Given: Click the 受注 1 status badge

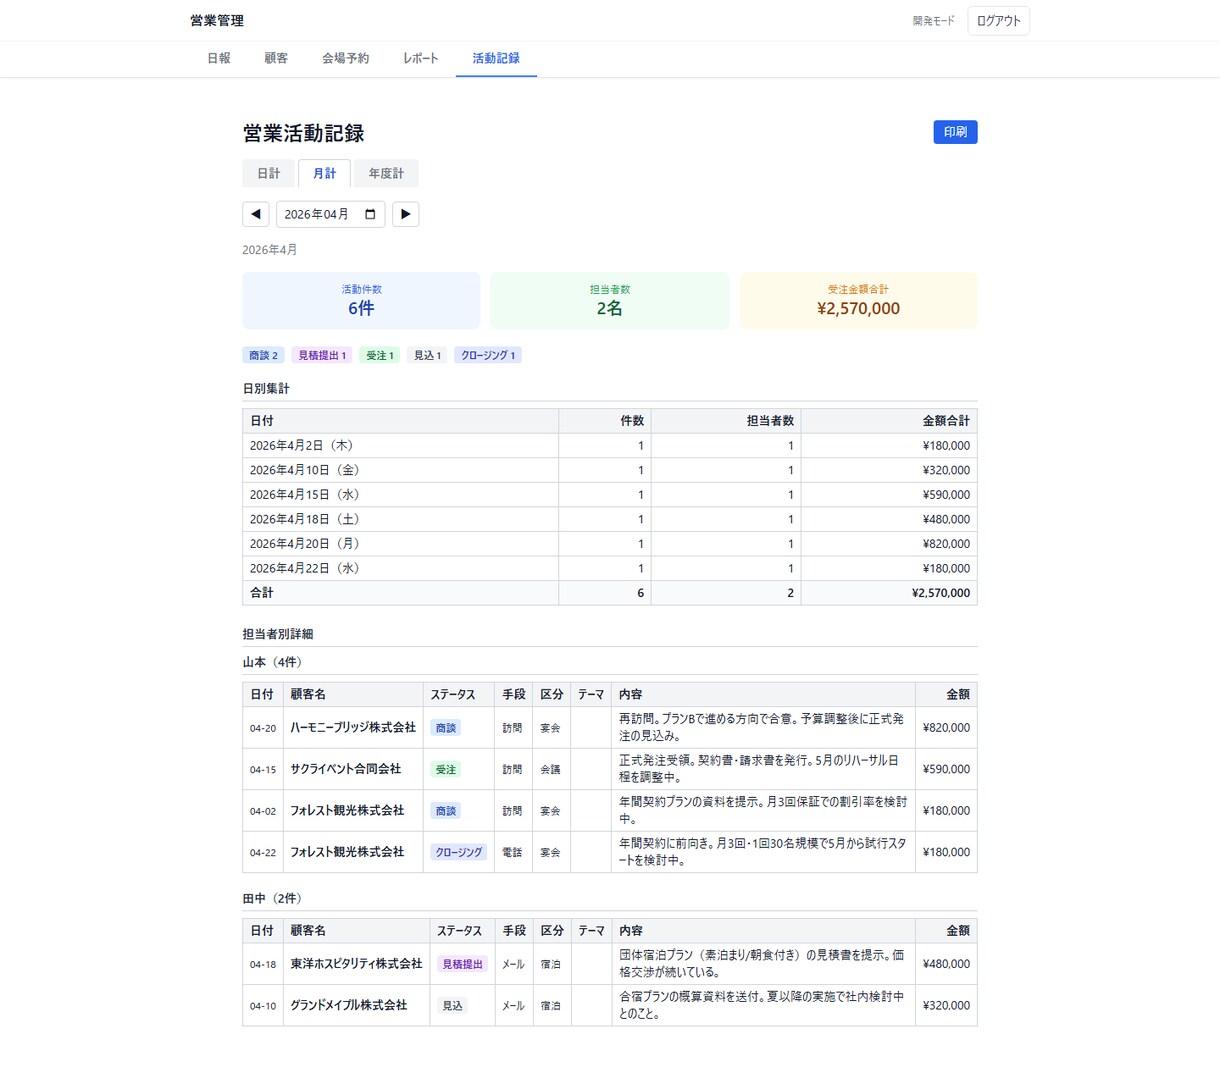Looking at the screenshot, I should point(380,355).
